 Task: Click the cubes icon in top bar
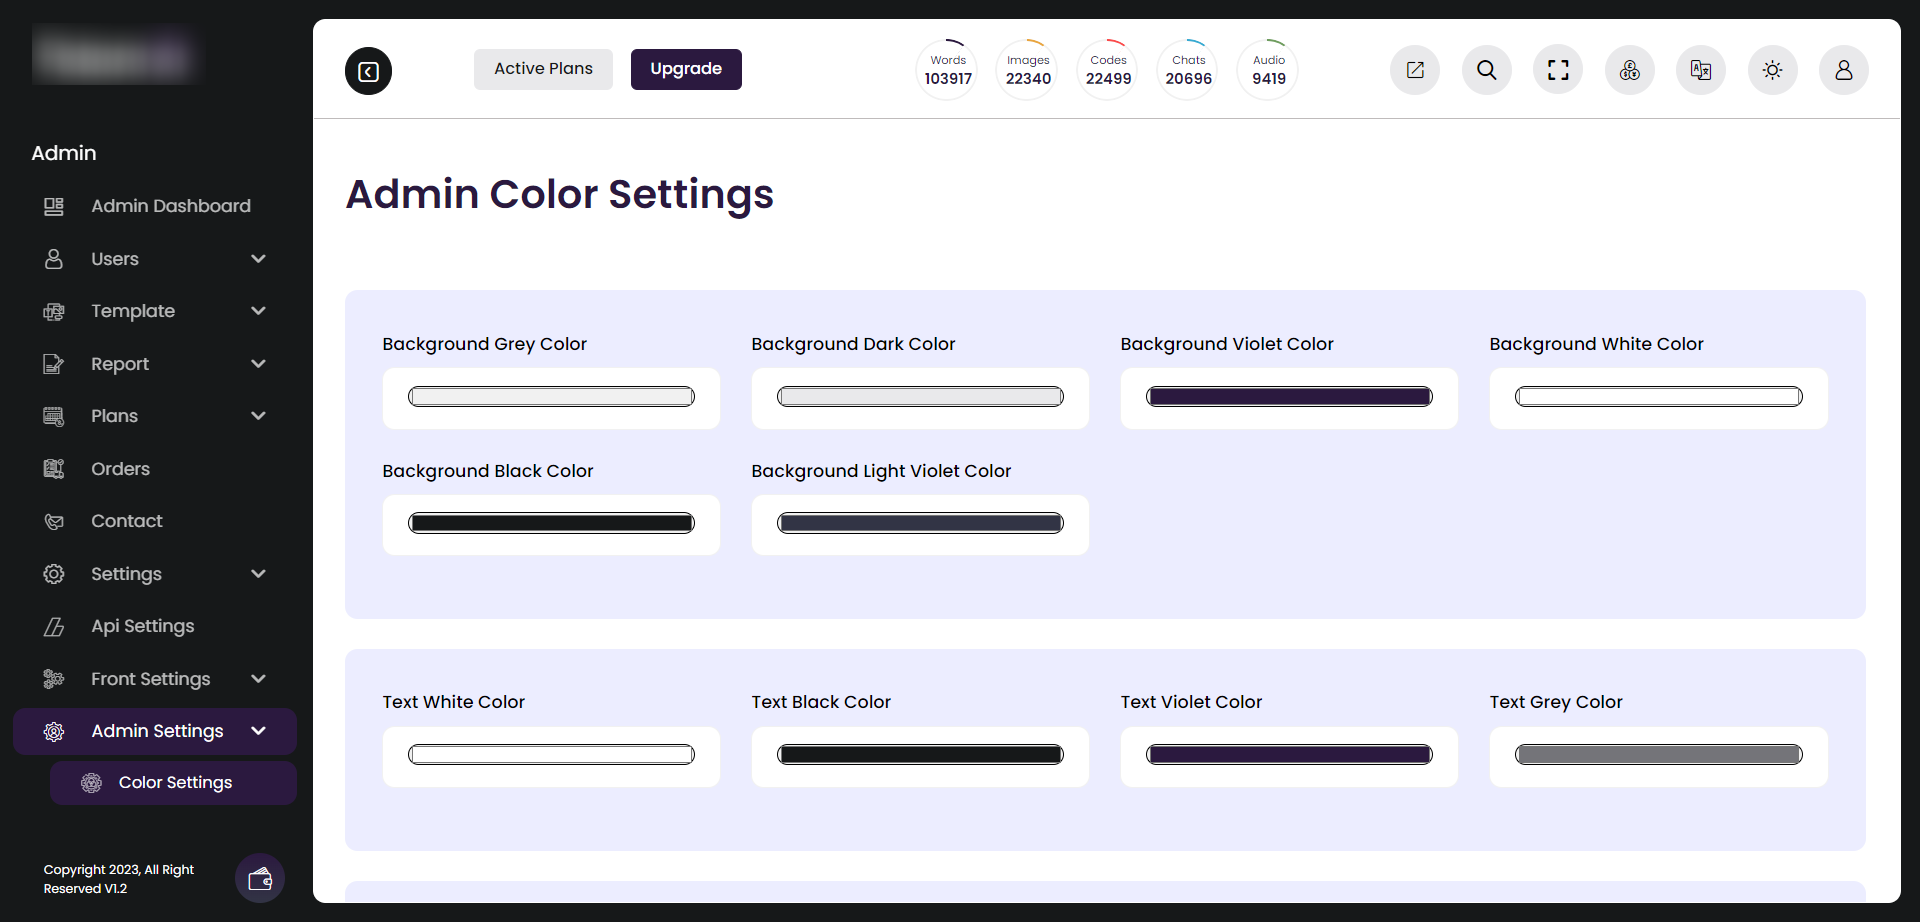click(x=1630, y=70)
